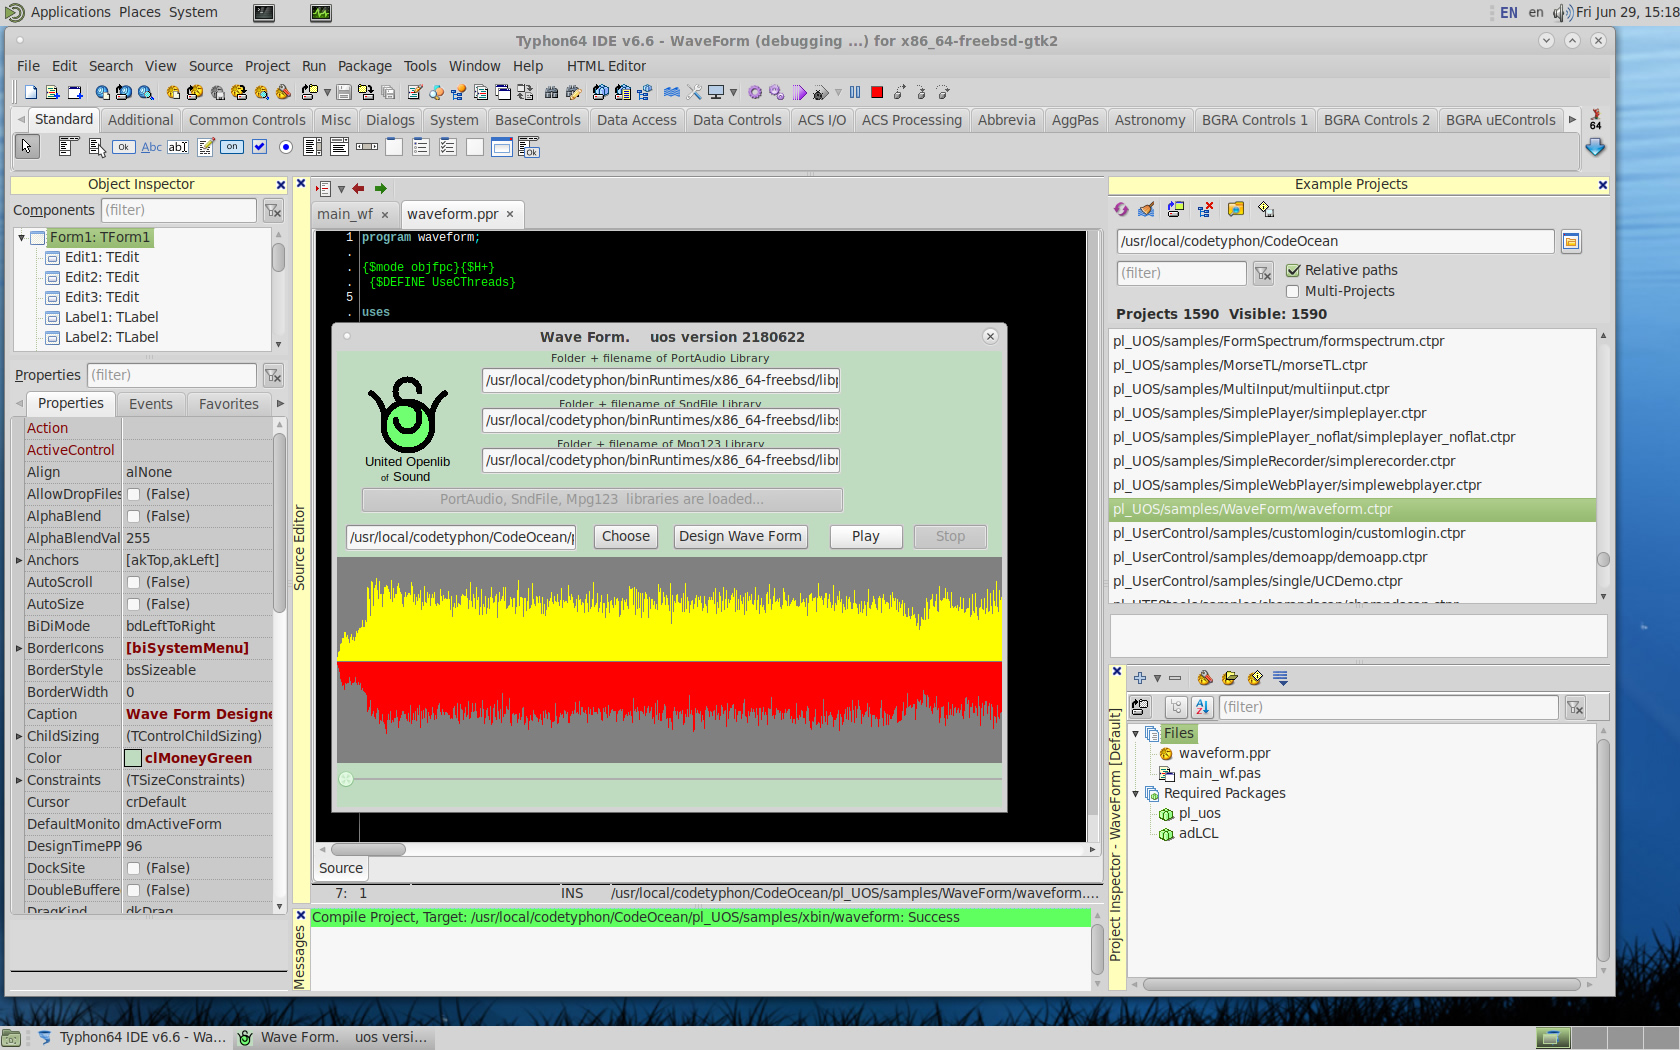Open main_wf.pas in the Project Inspector tree

pyautogui.click(x=1219, y=774)
